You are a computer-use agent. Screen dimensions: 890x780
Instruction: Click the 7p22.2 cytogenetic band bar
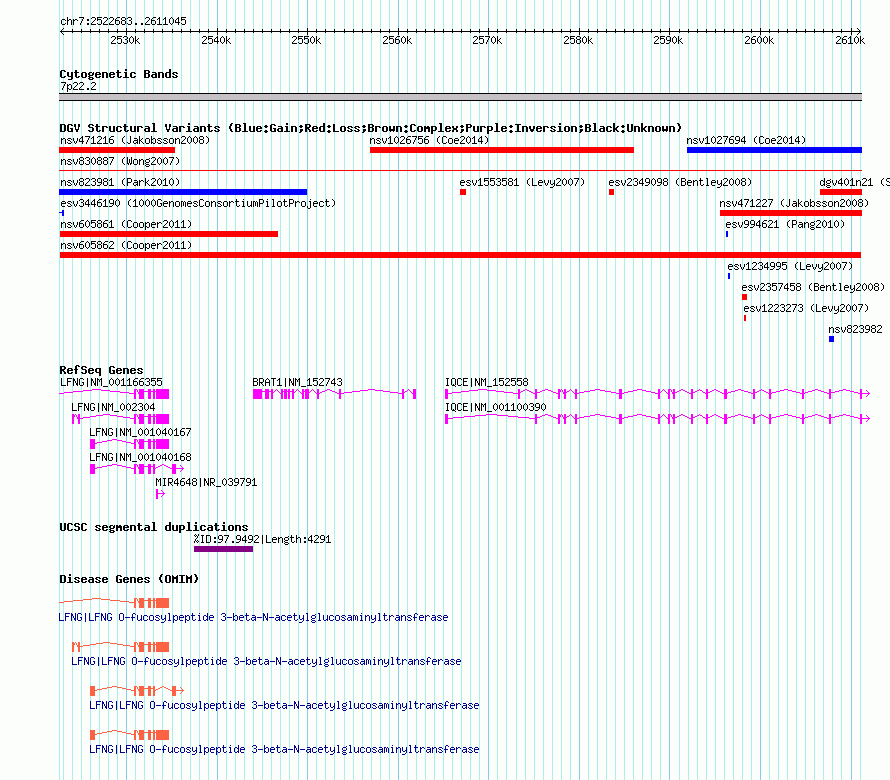coord(460,97)
